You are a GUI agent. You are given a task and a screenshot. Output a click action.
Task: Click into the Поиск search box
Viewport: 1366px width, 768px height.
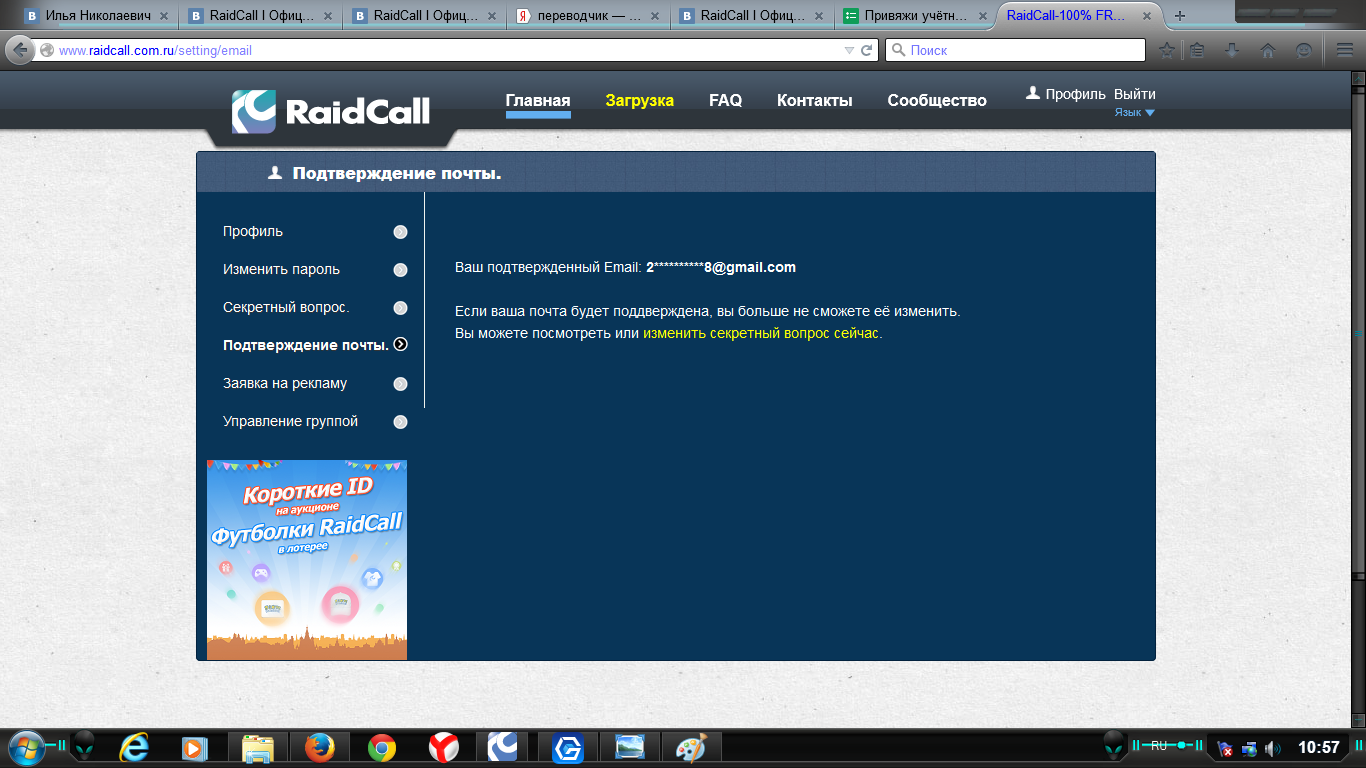(x=1015, y=50)
